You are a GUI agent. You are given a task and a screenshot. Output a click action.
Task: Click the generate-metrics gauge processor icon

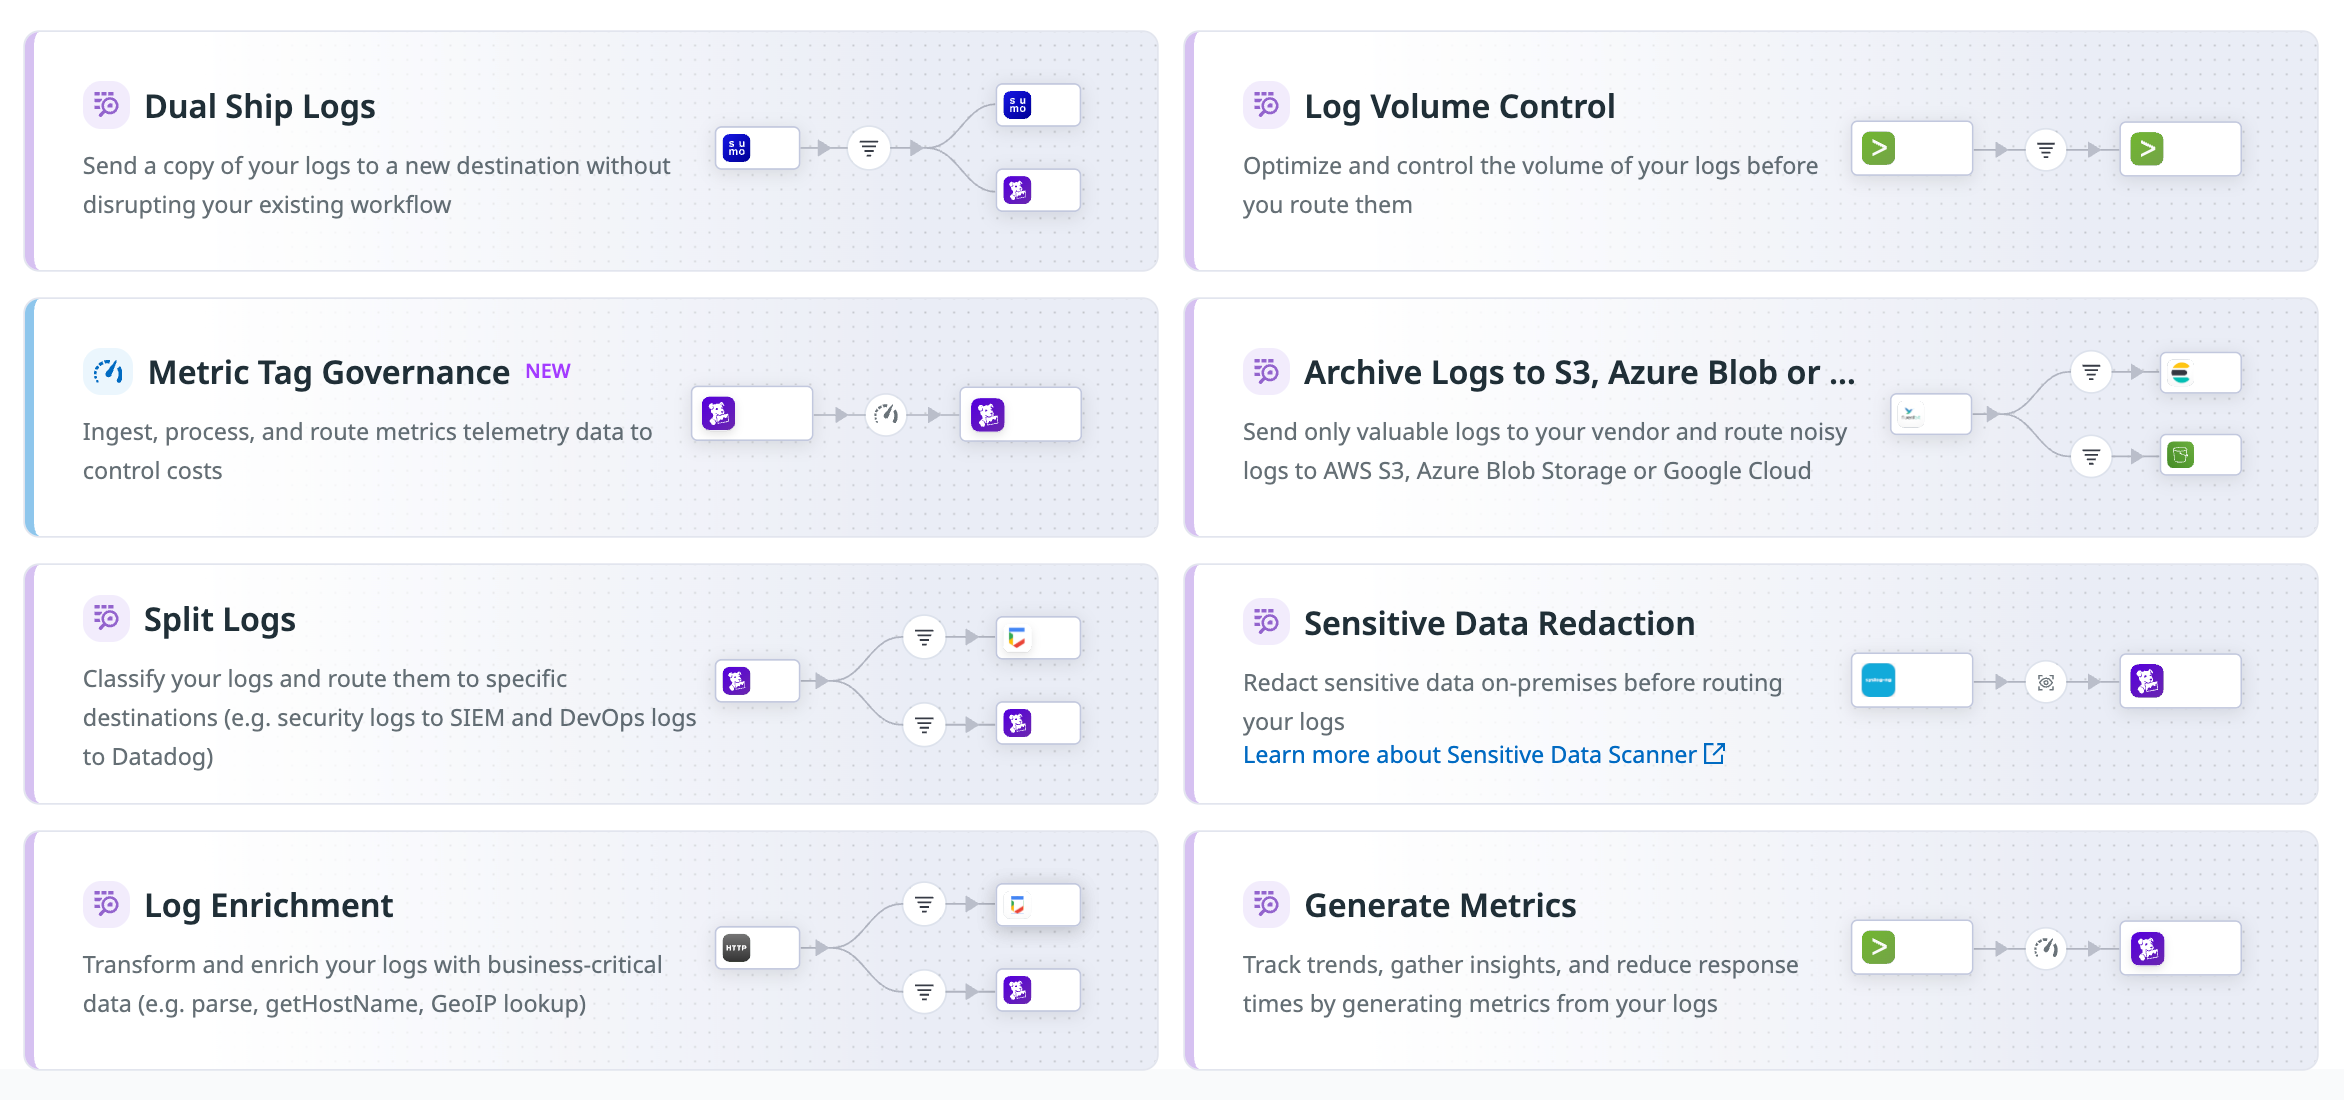tap(2046, 948)
